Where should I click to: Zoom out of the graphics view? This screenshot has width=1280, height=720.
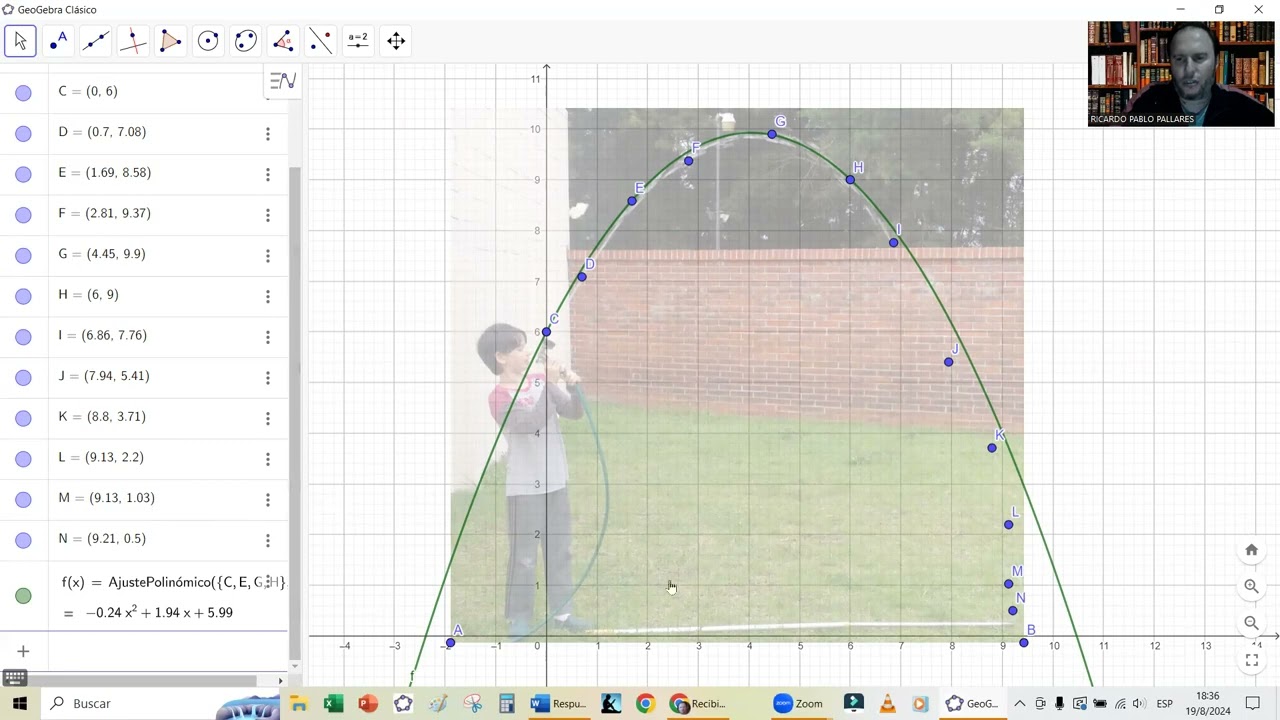(x=1251, y=623)
